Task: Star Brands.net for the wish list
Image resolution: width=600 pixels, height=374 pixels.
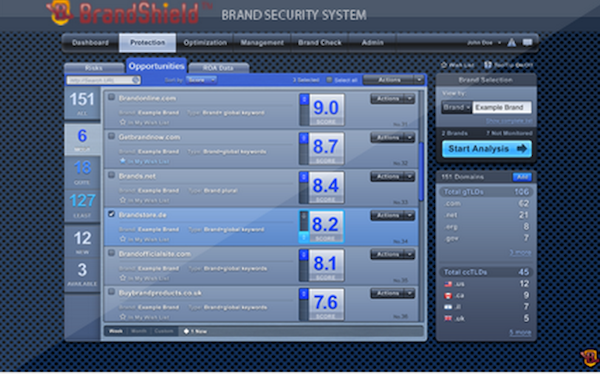Action: [123, 200]
